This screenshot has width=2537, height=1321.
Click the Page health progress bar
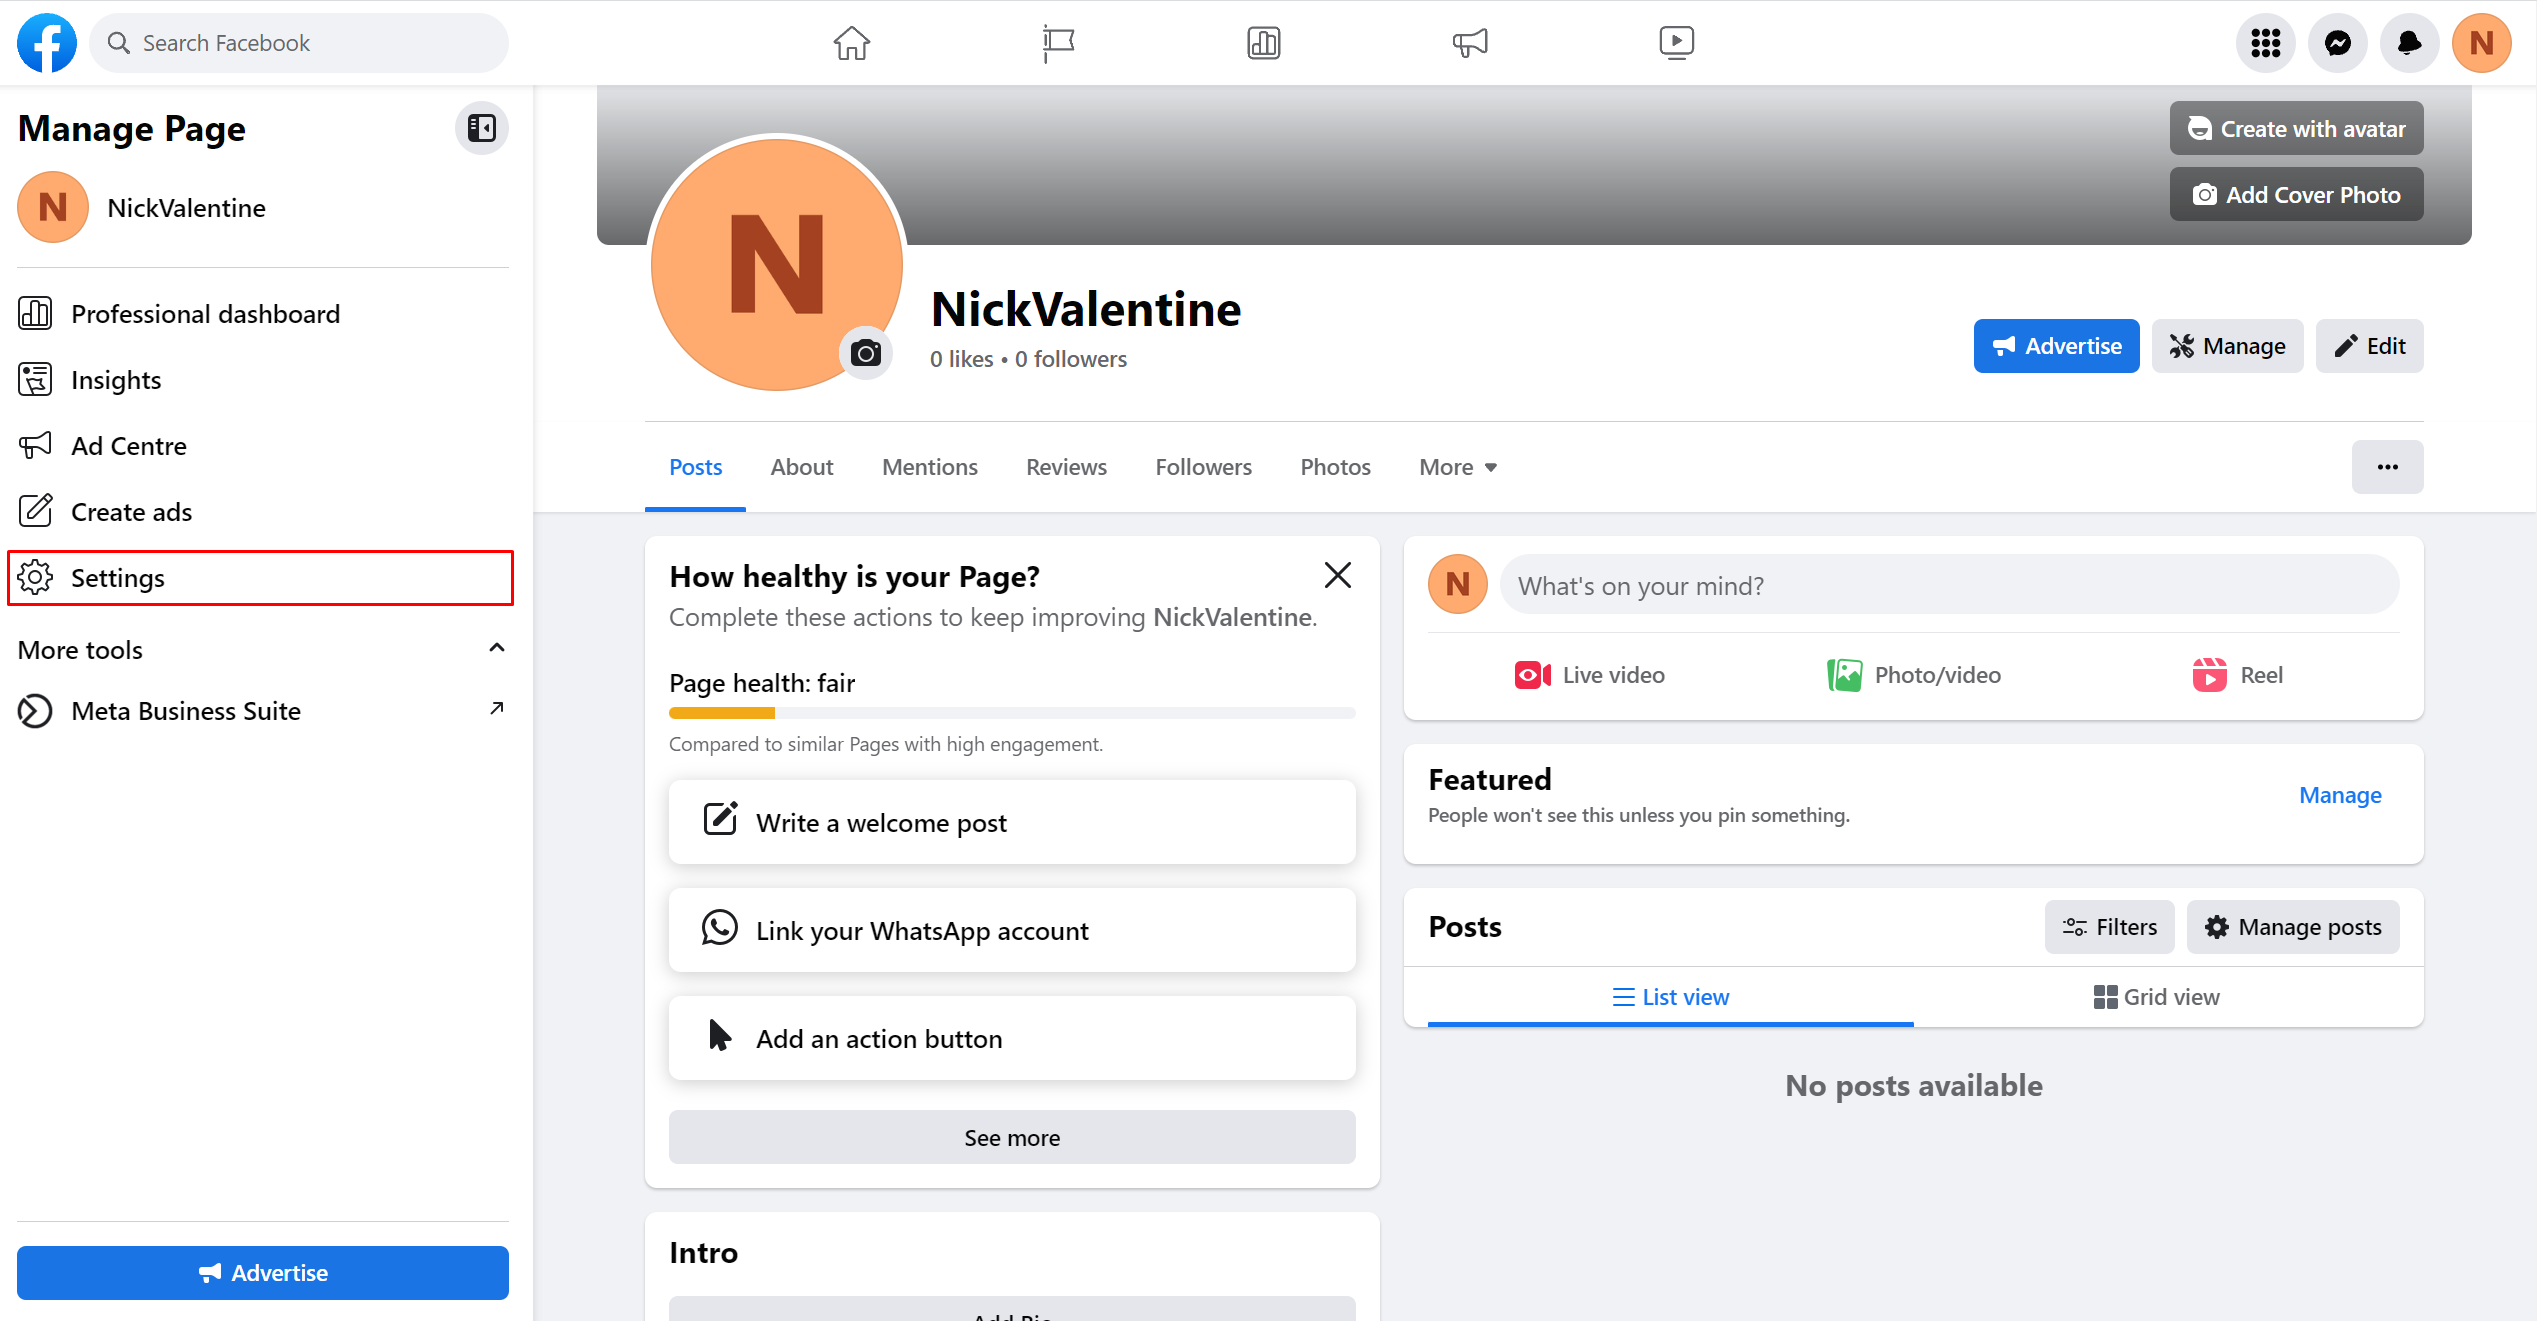point(1011,713)
